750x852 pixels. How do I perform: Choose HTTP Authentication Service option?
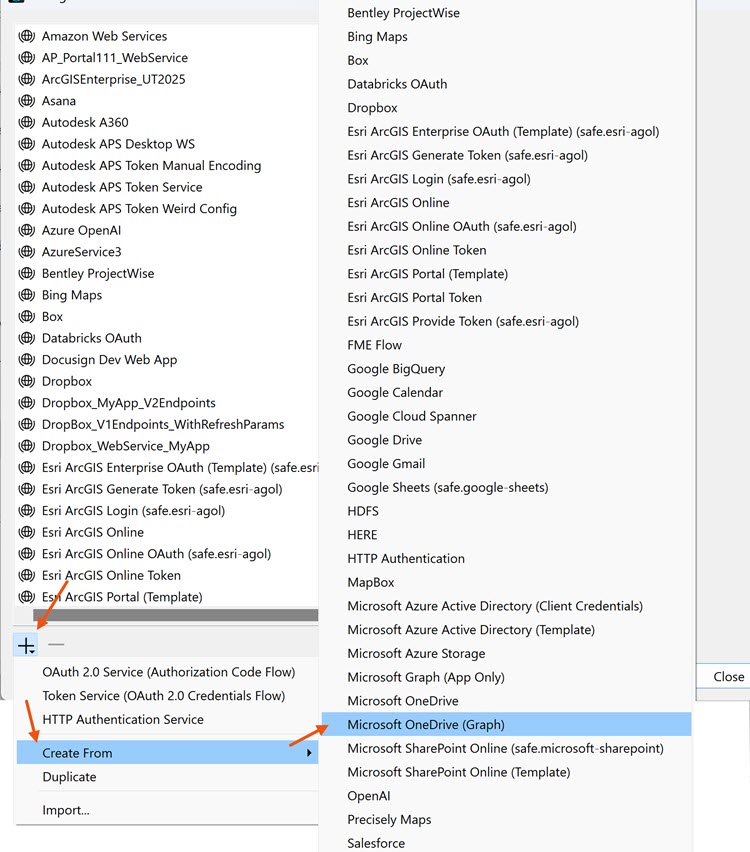(x=123, y=720)
